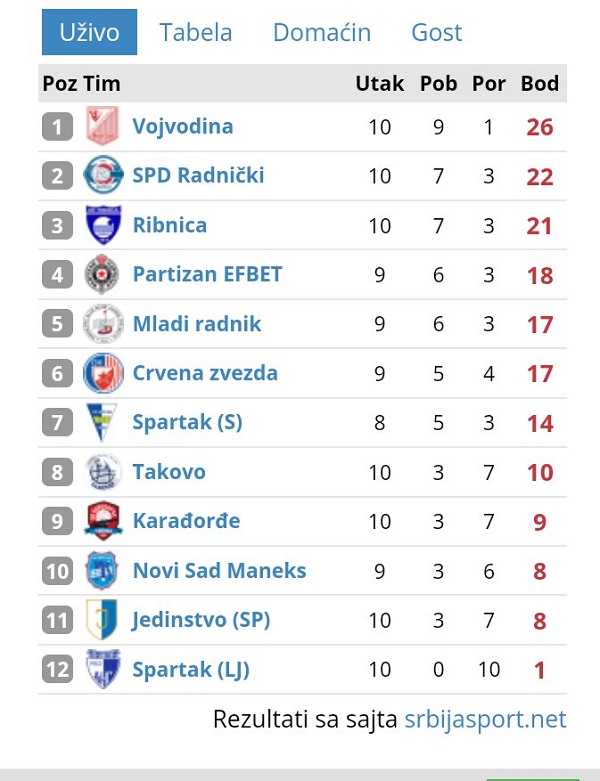The width and height of the screenshot is (600, 781).
Task: Click the Spartak (S) team logo
Action: point(102,422)
